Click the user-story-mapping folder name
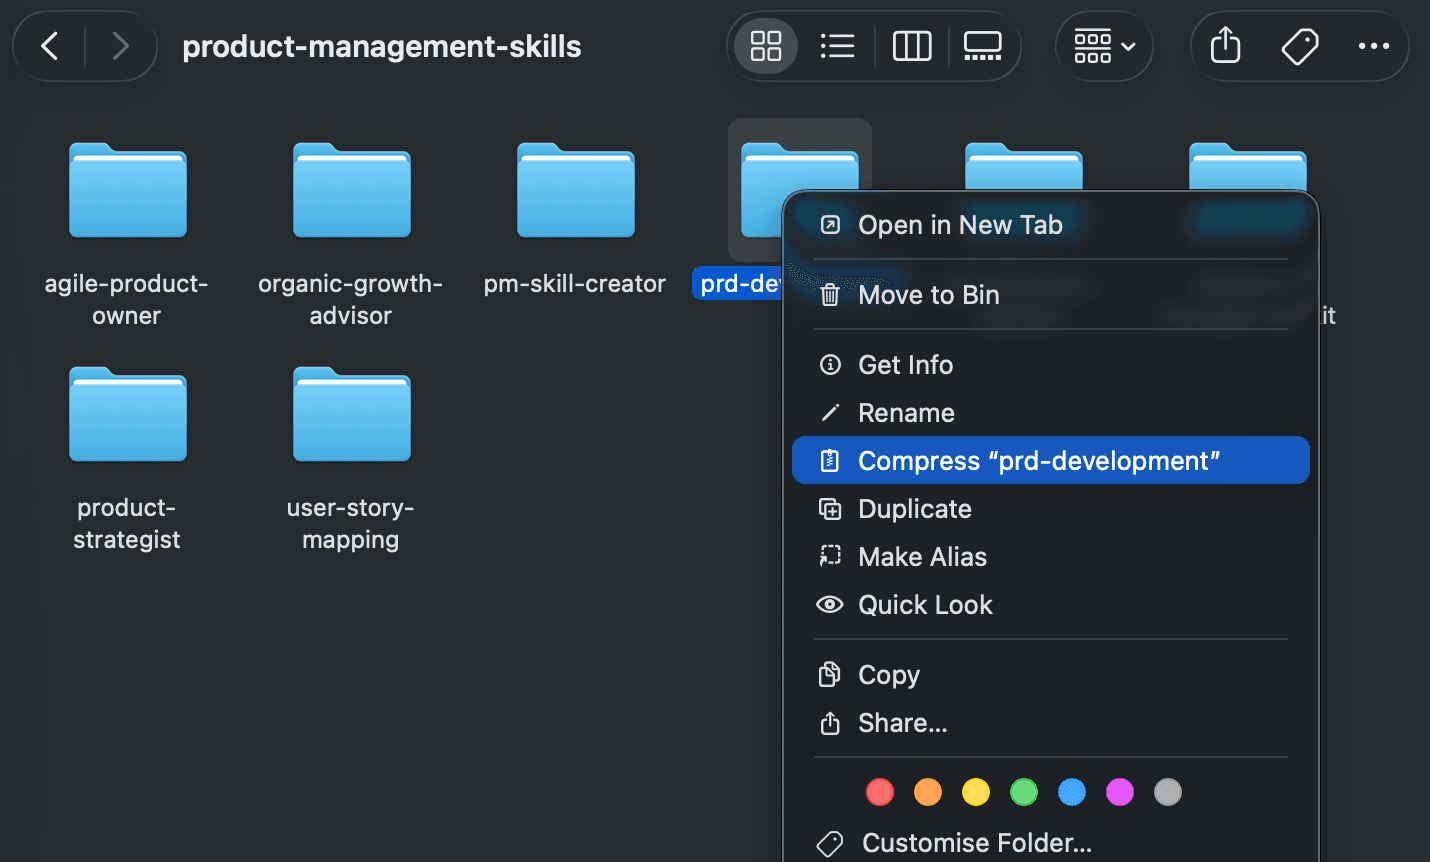The width and height of the screenshot is (1430, 862). pyautogui.click(x=351, y=523)
